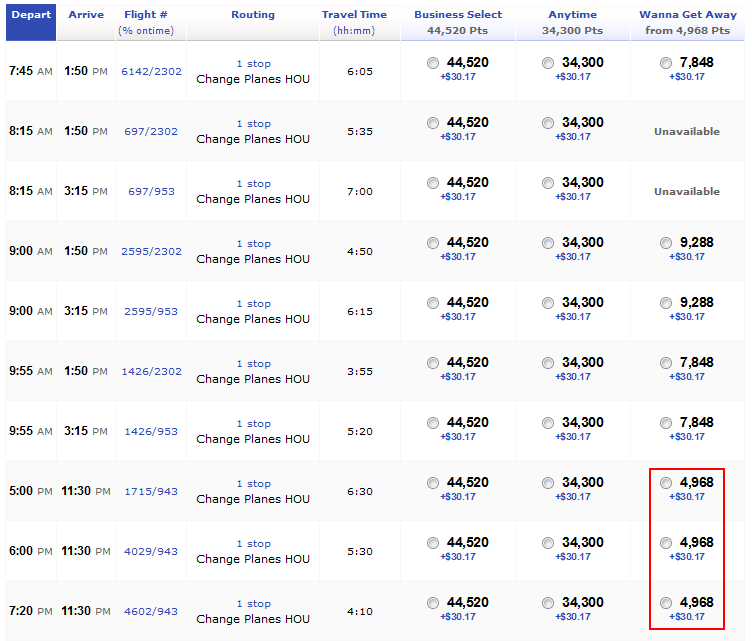Click travel time 4:10 value
The width and height of the screenshot is (752, 641).
point(360,611)
